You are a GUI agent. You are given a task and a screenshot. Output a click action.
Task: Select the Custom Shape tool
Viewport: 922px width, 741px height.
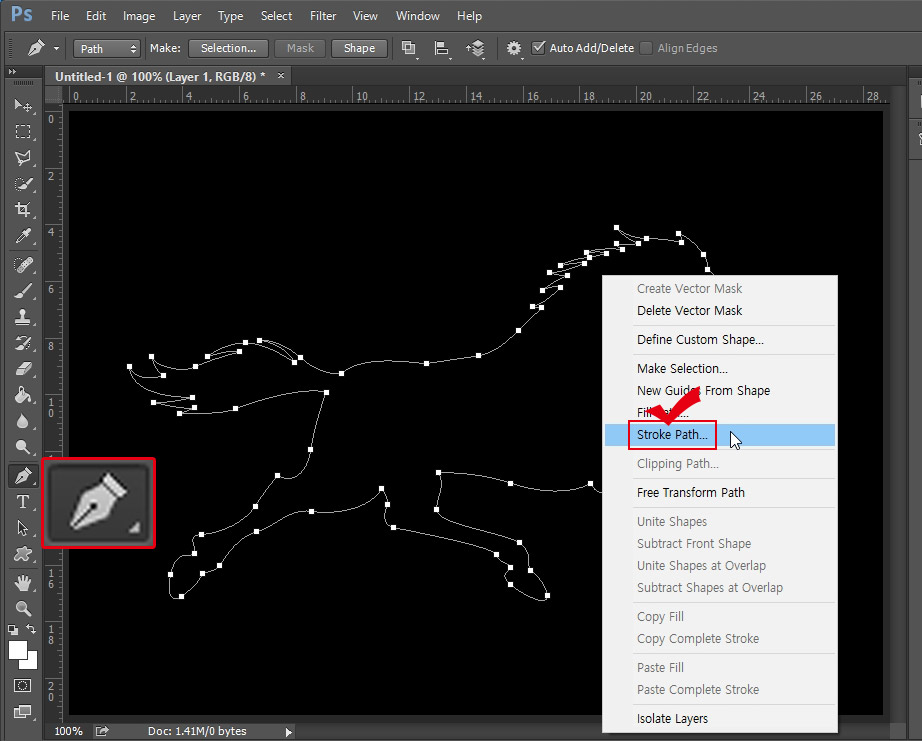point(23,554)
